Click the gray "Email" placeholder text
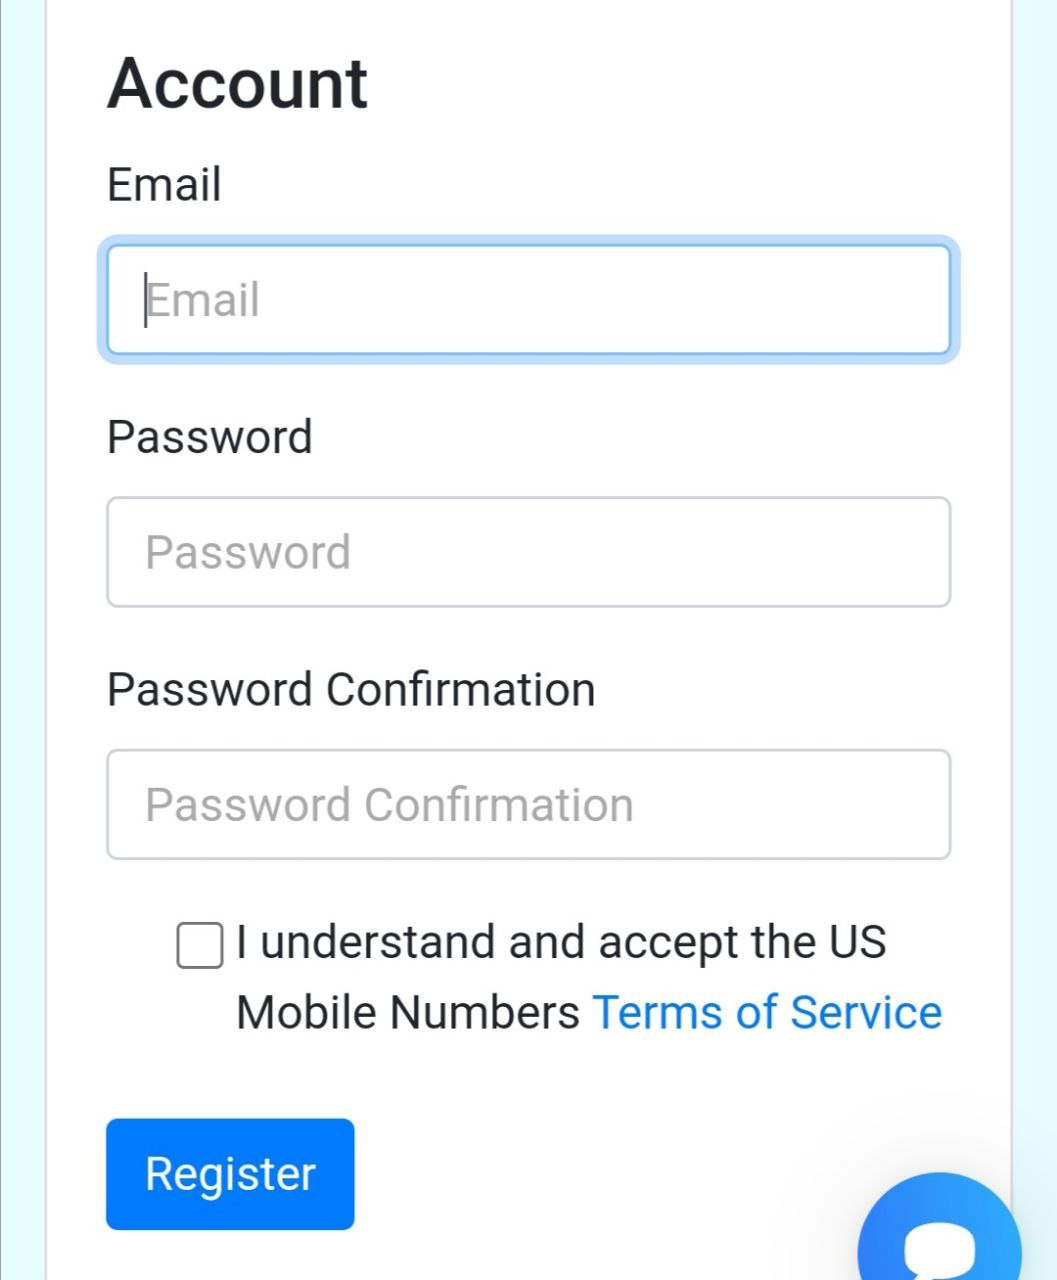Image resolution: width=1057 pixels, height=1280 pixels. 204,300
